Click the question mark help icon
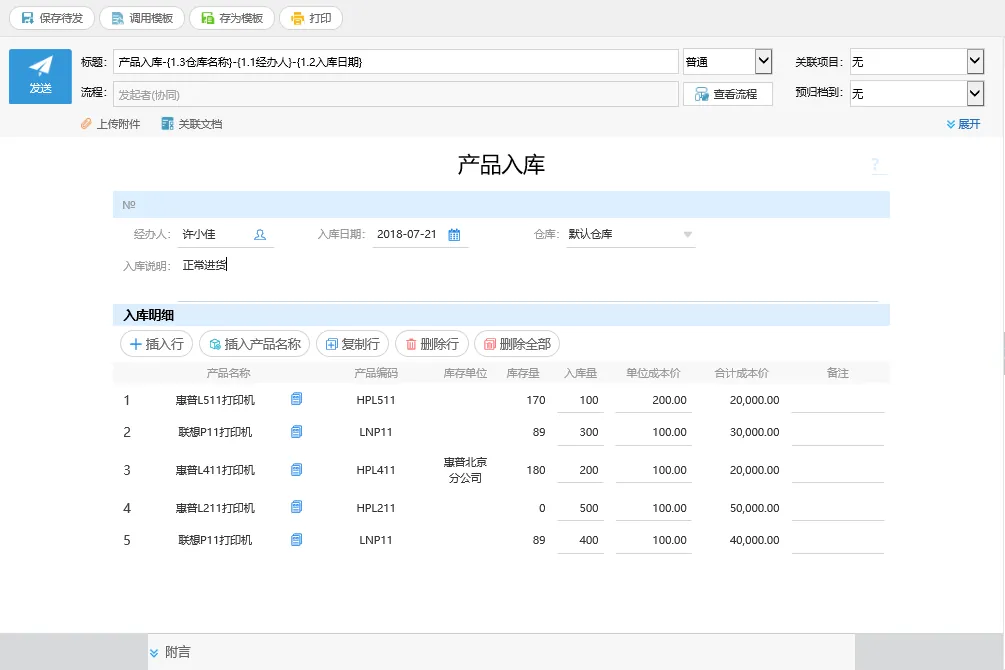Screen dimensions: 1005x670 [x=876, y=164]
